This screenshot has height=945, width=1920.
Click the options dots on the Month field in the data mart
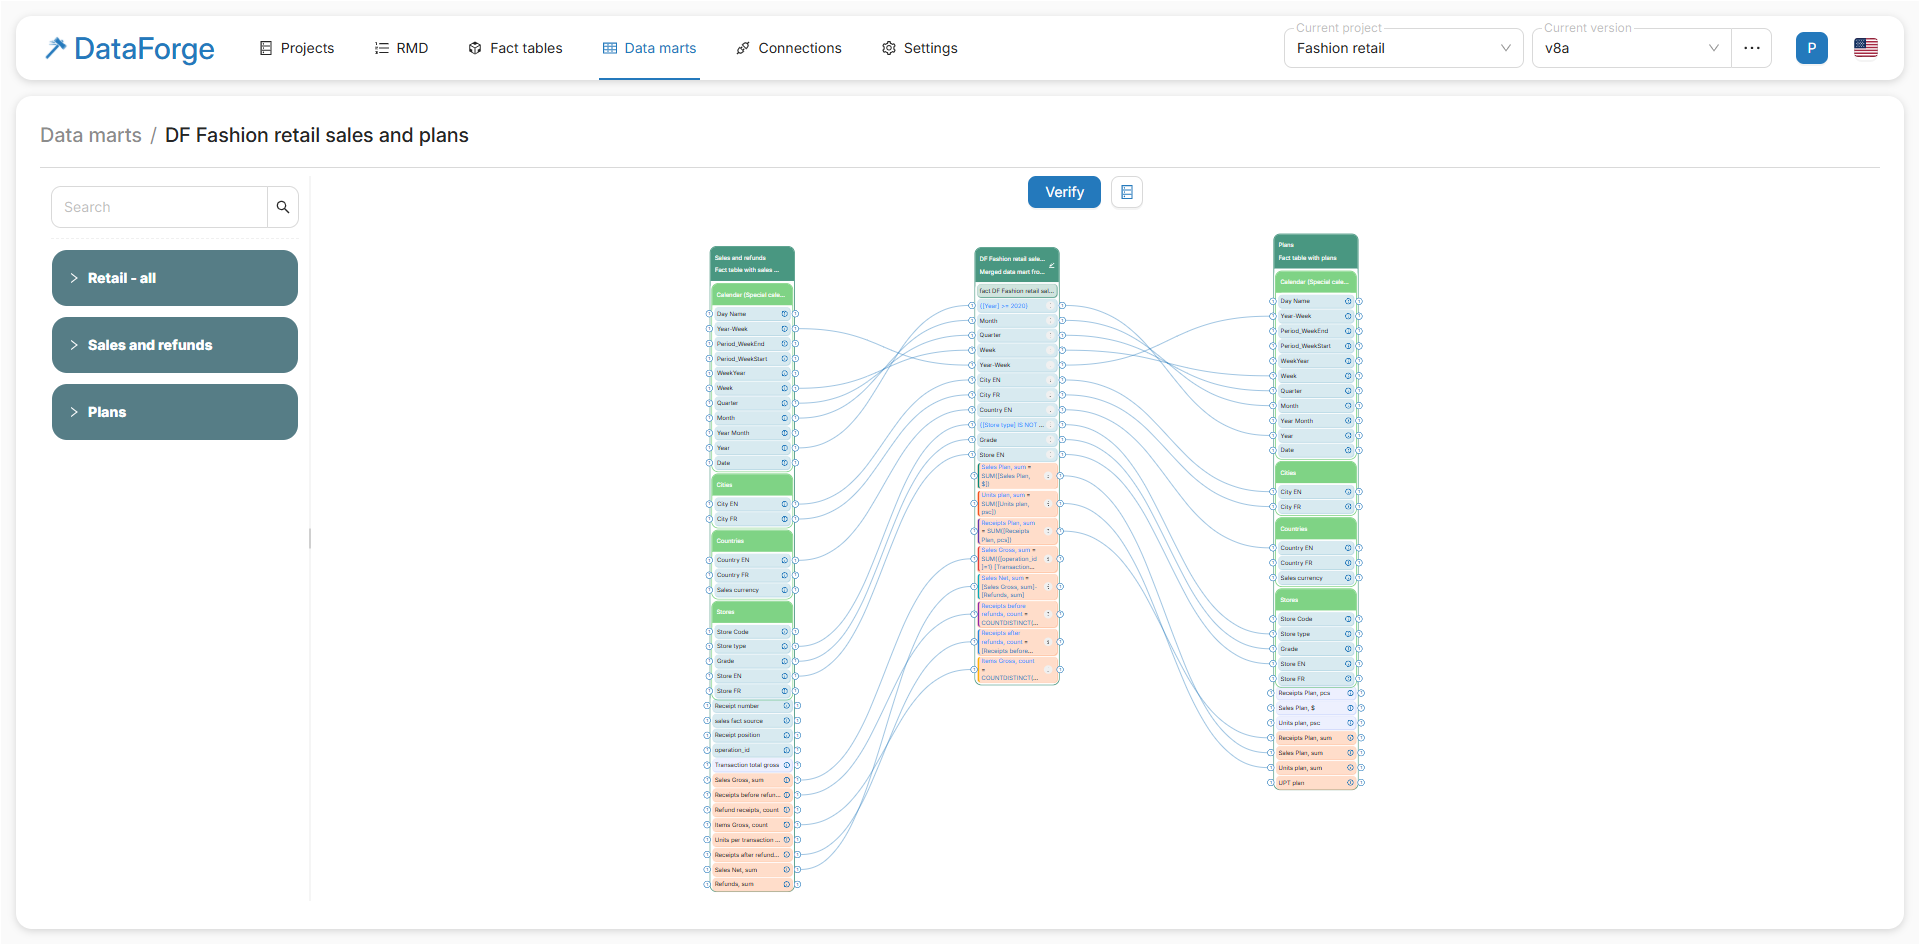pyautogui.click(x=1049, y=321)
